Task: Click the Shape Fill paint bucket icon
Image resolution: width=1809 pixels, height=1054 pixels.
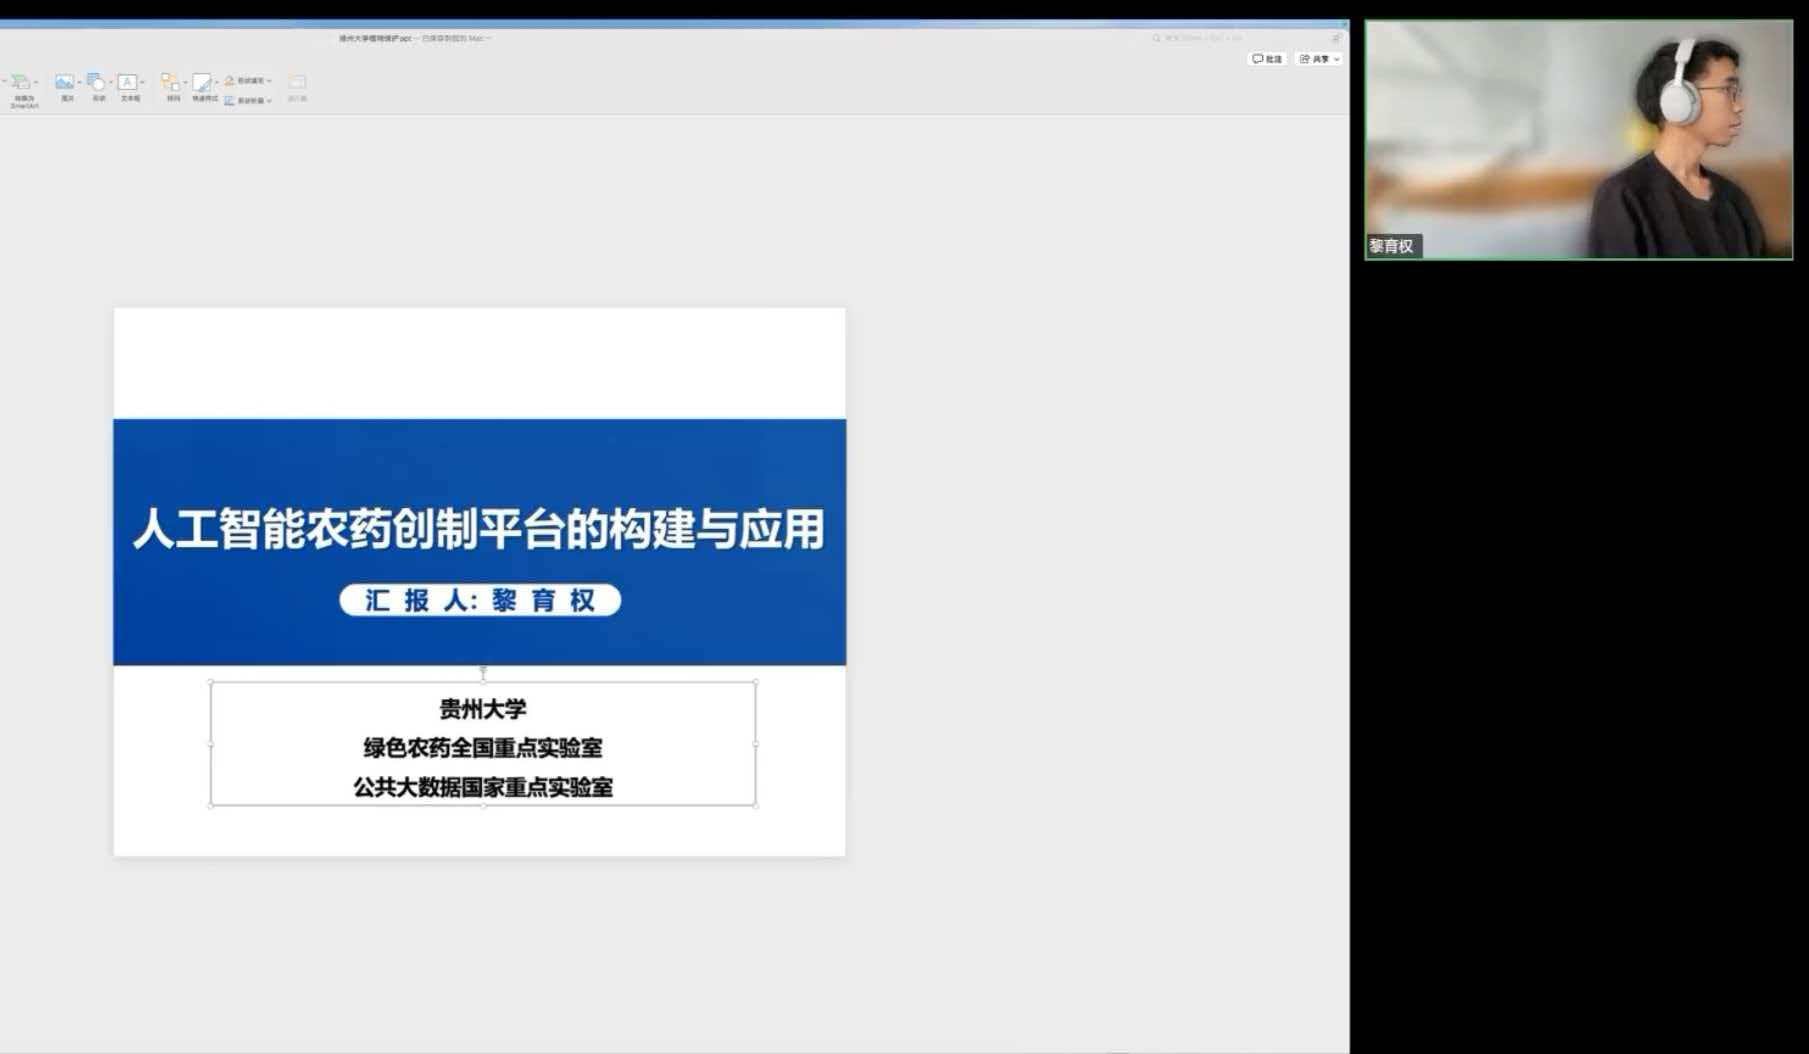Action: [x=229, y=80]
